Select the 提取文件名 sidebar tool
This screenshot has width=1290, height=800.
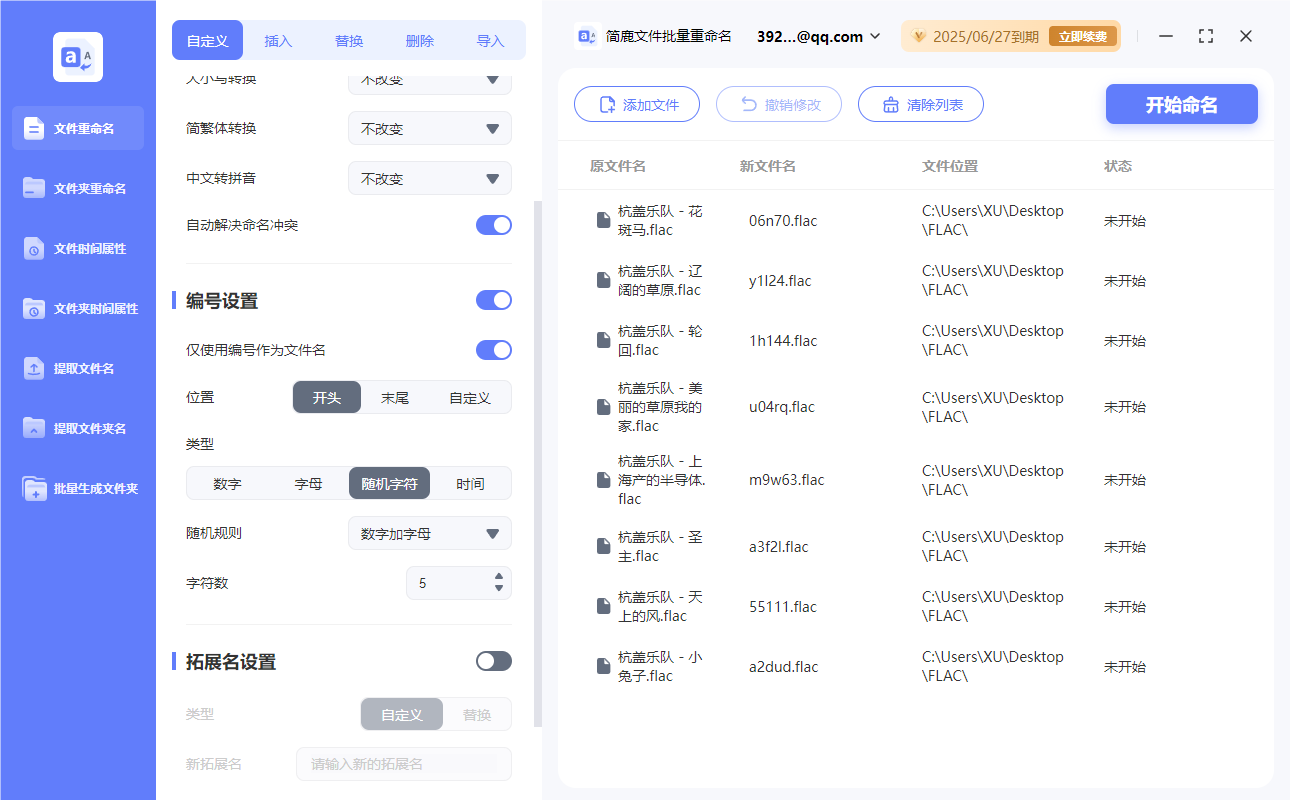coord(78,368)
